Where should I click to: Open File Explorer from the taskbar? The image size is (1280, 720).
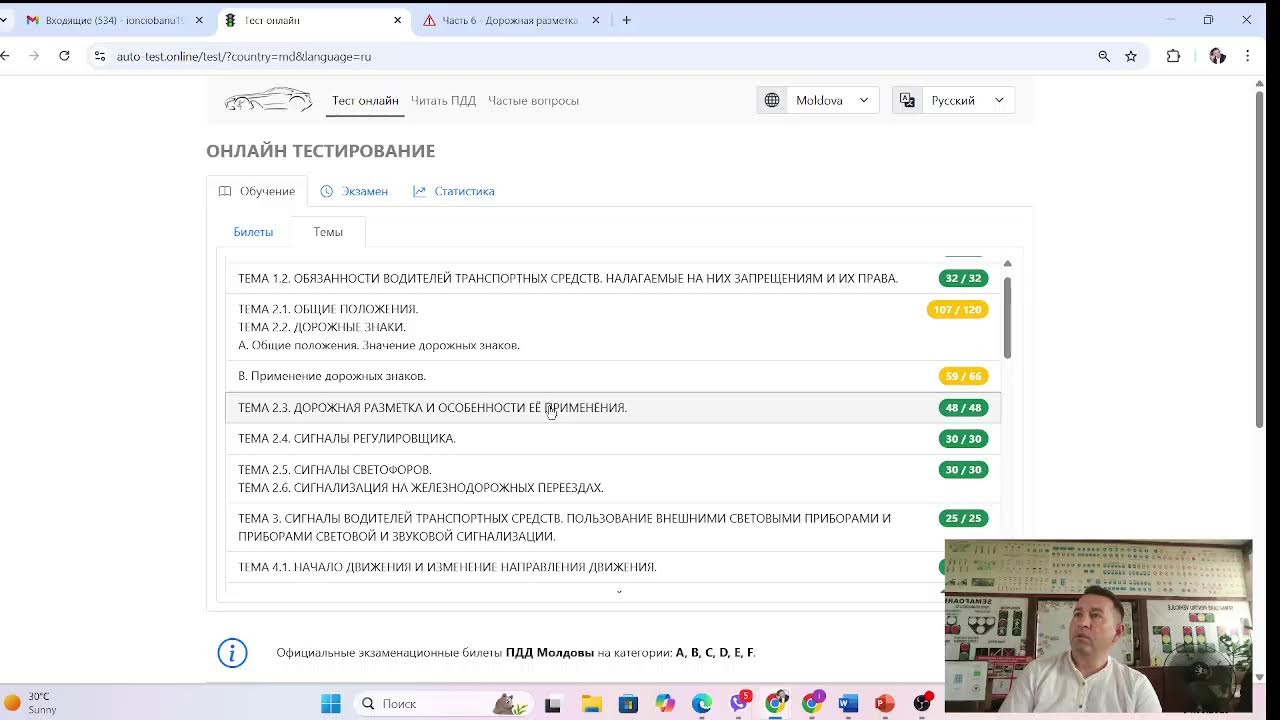tap(590, 703)
